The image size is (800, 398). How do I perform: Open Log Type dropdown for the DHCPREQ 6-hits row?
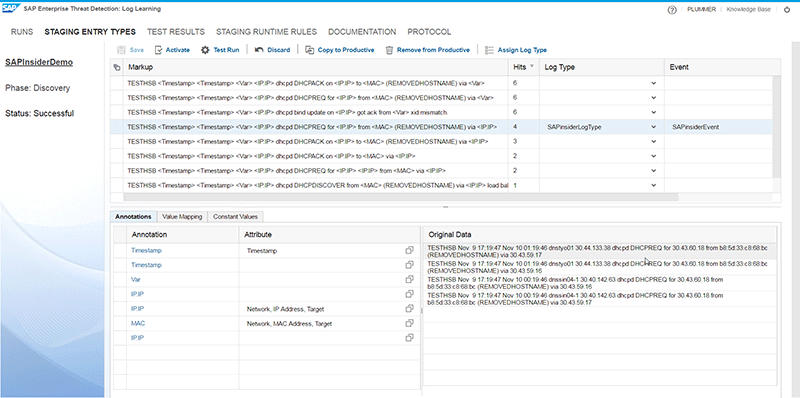[x=654, y=97]
